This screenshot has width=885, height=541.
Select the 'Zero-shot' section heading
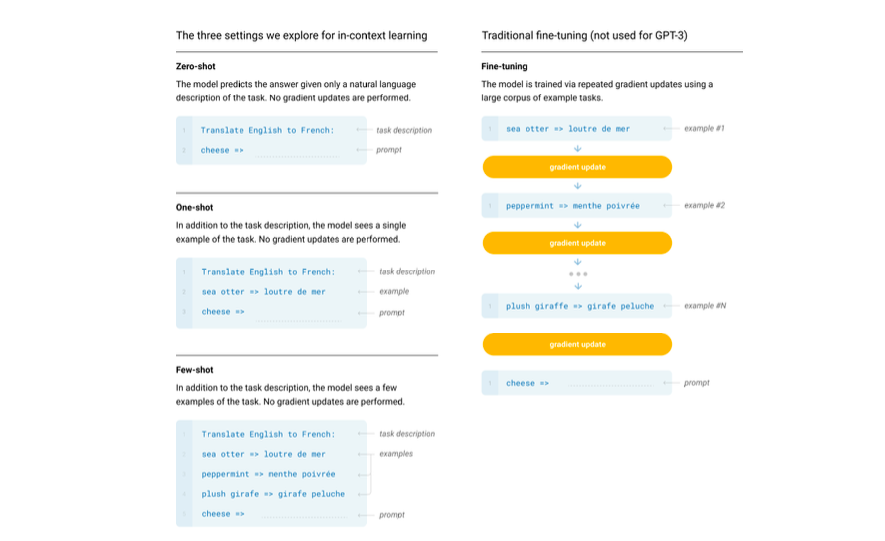coord(195,66)
